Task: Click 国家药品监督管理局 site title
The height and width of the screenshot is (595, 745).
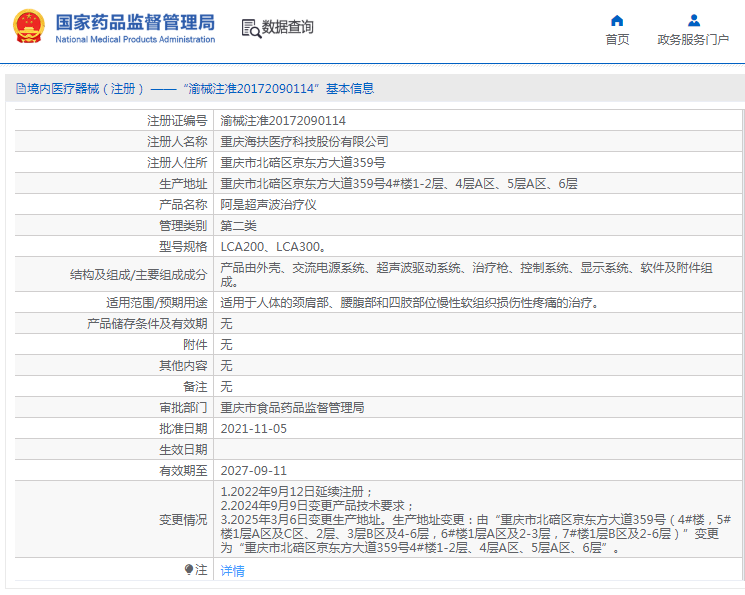Action: tap(135, 22)
